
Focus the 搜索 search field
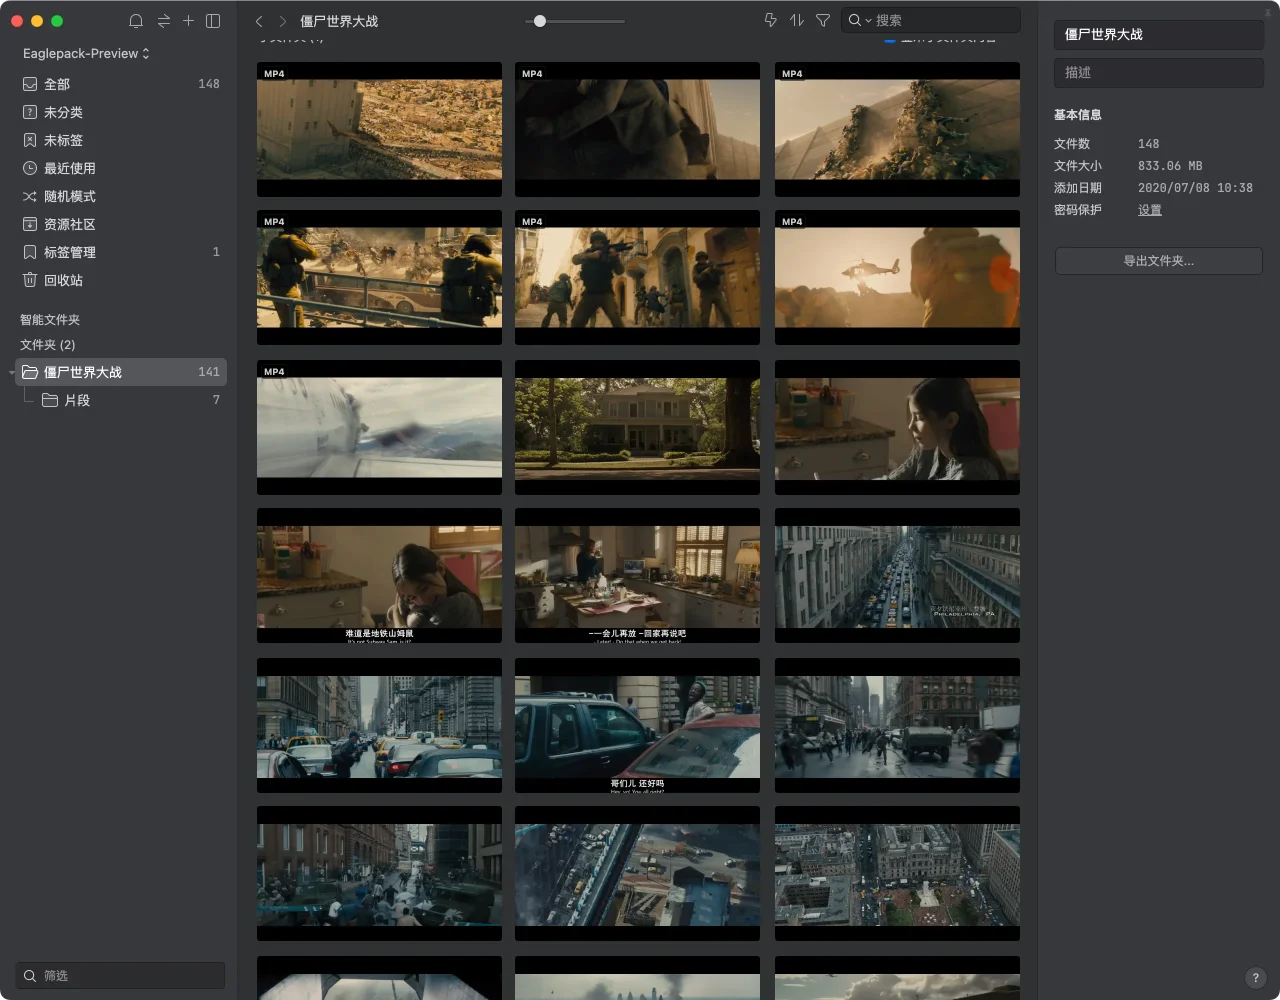[x=931, y=20]
